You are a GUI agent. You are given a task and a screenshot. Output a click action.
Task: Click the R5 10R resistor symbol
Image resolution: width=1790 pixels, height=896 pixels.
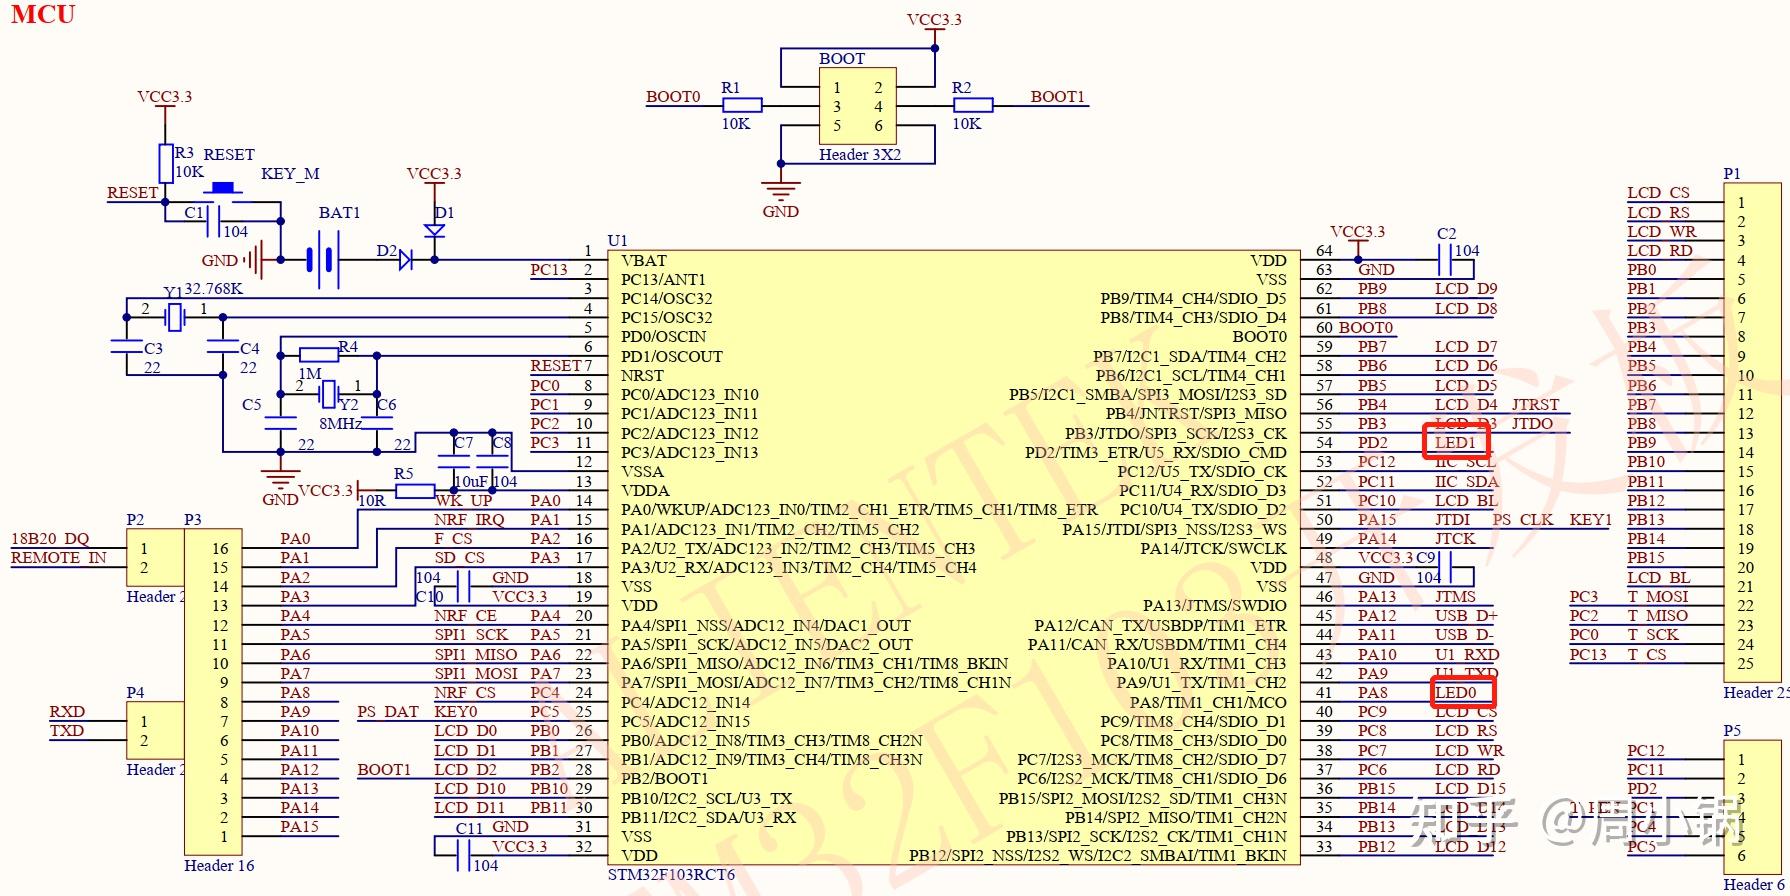coord(414,491)
